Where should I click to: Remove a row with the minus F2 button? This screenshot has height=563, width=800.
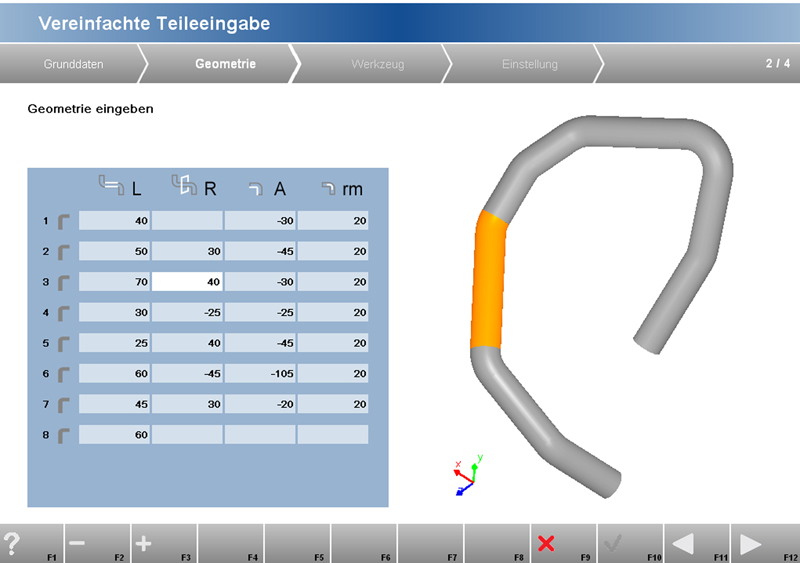click(97, 544)
